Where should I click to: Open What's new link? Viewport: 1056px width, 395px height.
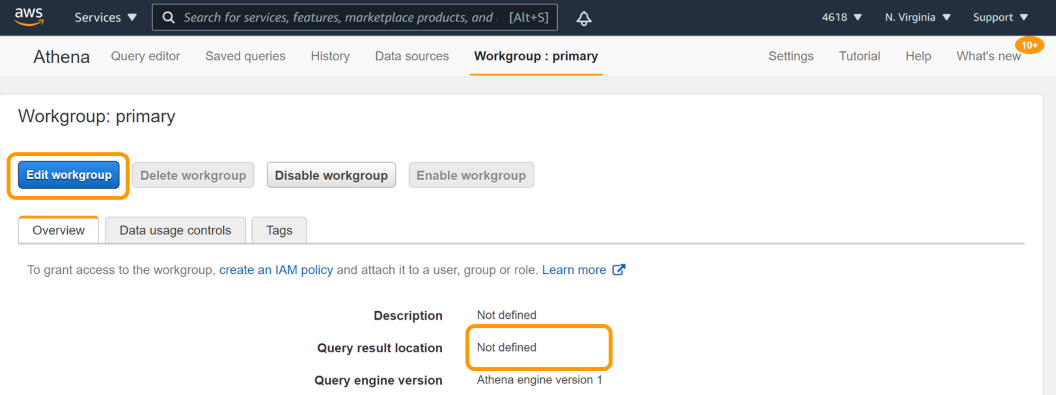tap(989, 57)
